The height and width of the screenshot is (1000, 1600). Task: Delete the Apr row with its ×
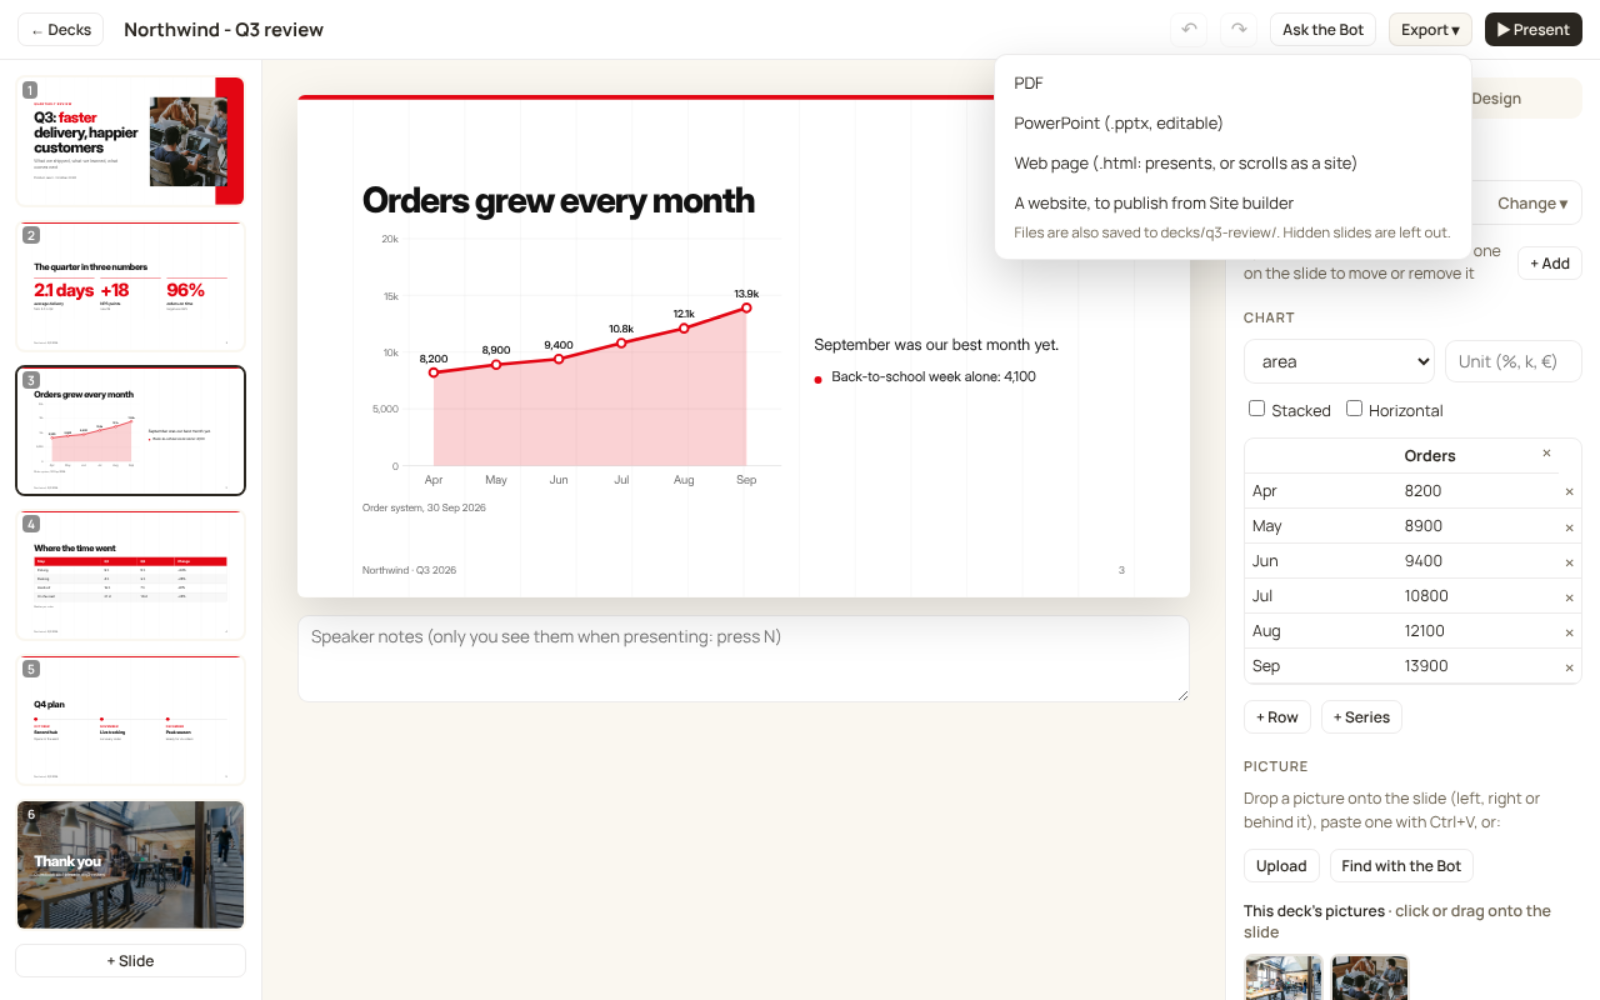point(1569,492)
